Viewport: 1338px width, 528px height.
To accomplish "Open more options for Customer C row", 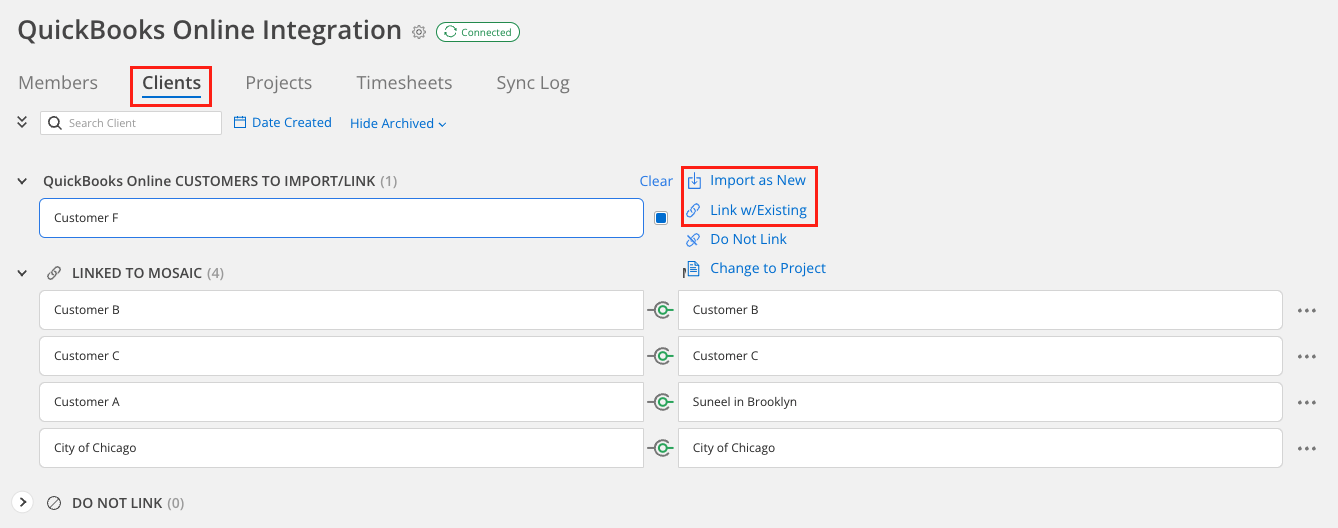I will pyautogui.click(x=1306, y=356).
